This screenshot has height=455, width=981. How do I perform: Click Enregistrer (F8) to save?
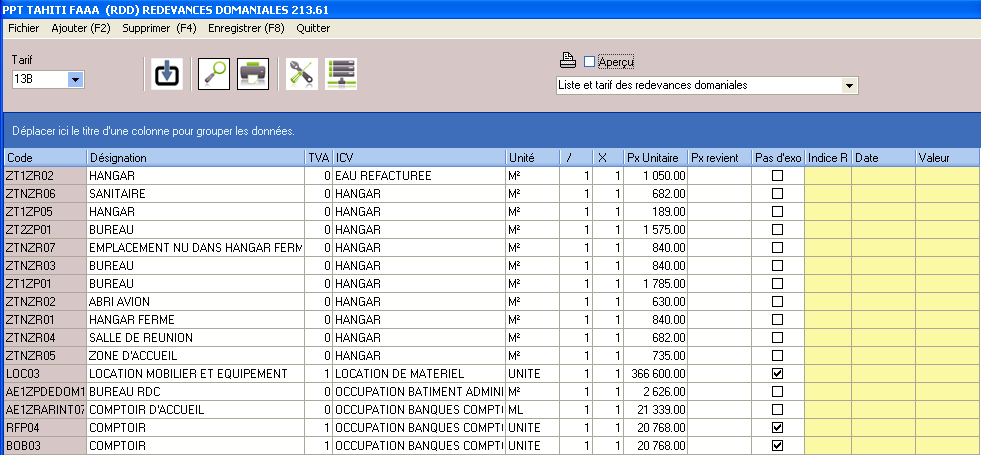coord(246,28)
